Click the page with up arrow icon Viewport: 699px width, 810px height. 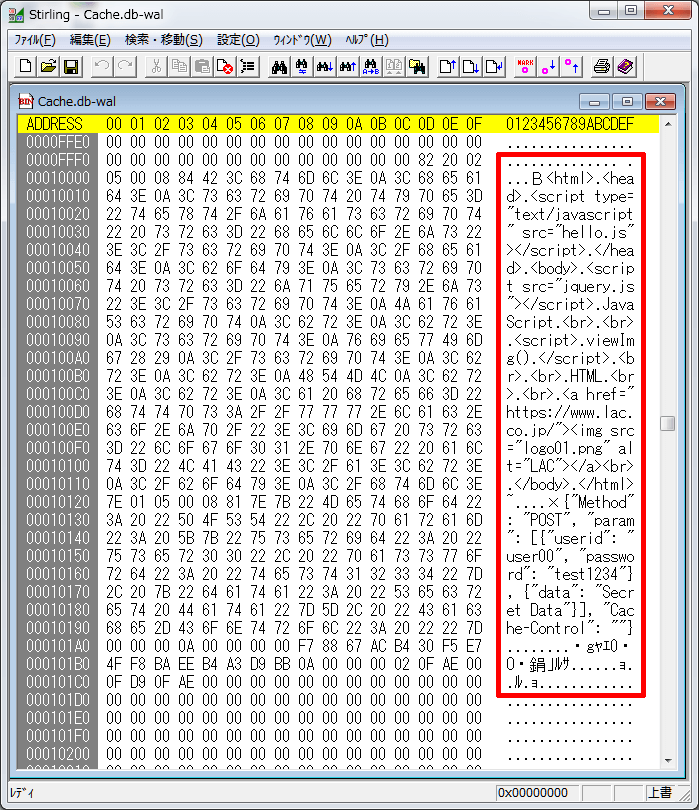[x=447, y=67]
